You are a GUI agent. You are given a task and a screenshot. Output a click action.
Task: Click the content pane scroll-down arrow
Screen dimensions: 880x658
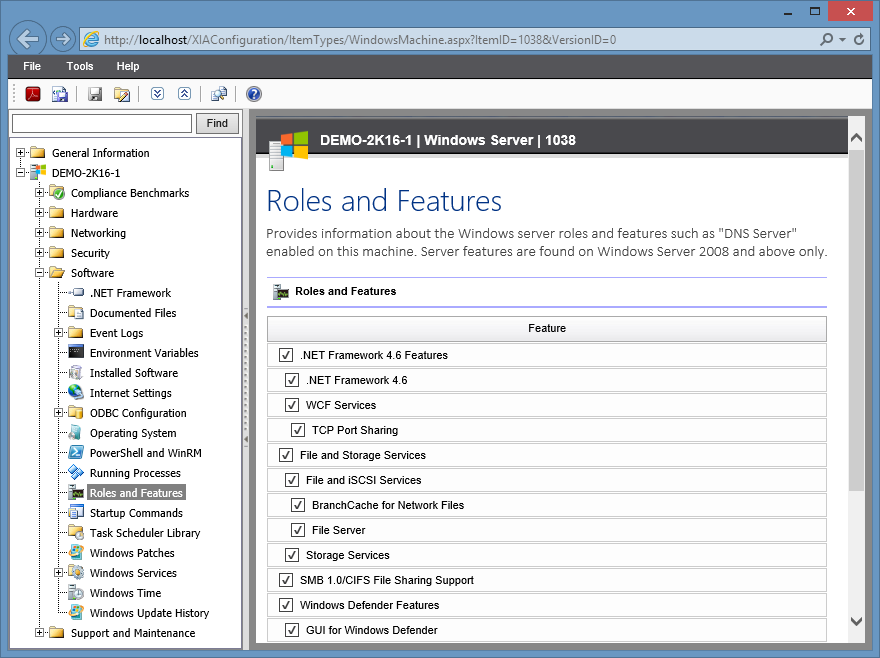click(856, 621)
